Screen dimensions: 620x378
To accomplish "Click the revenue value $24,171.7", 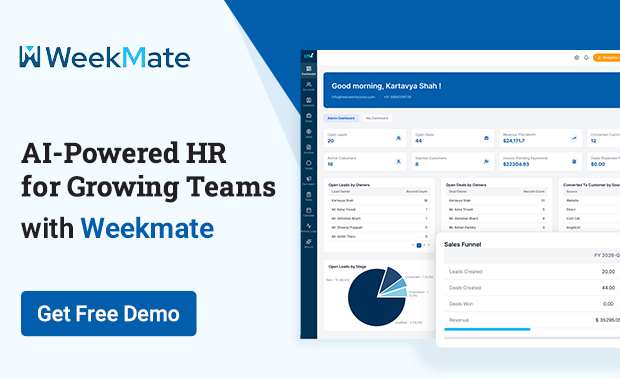I will coord(514,141).
